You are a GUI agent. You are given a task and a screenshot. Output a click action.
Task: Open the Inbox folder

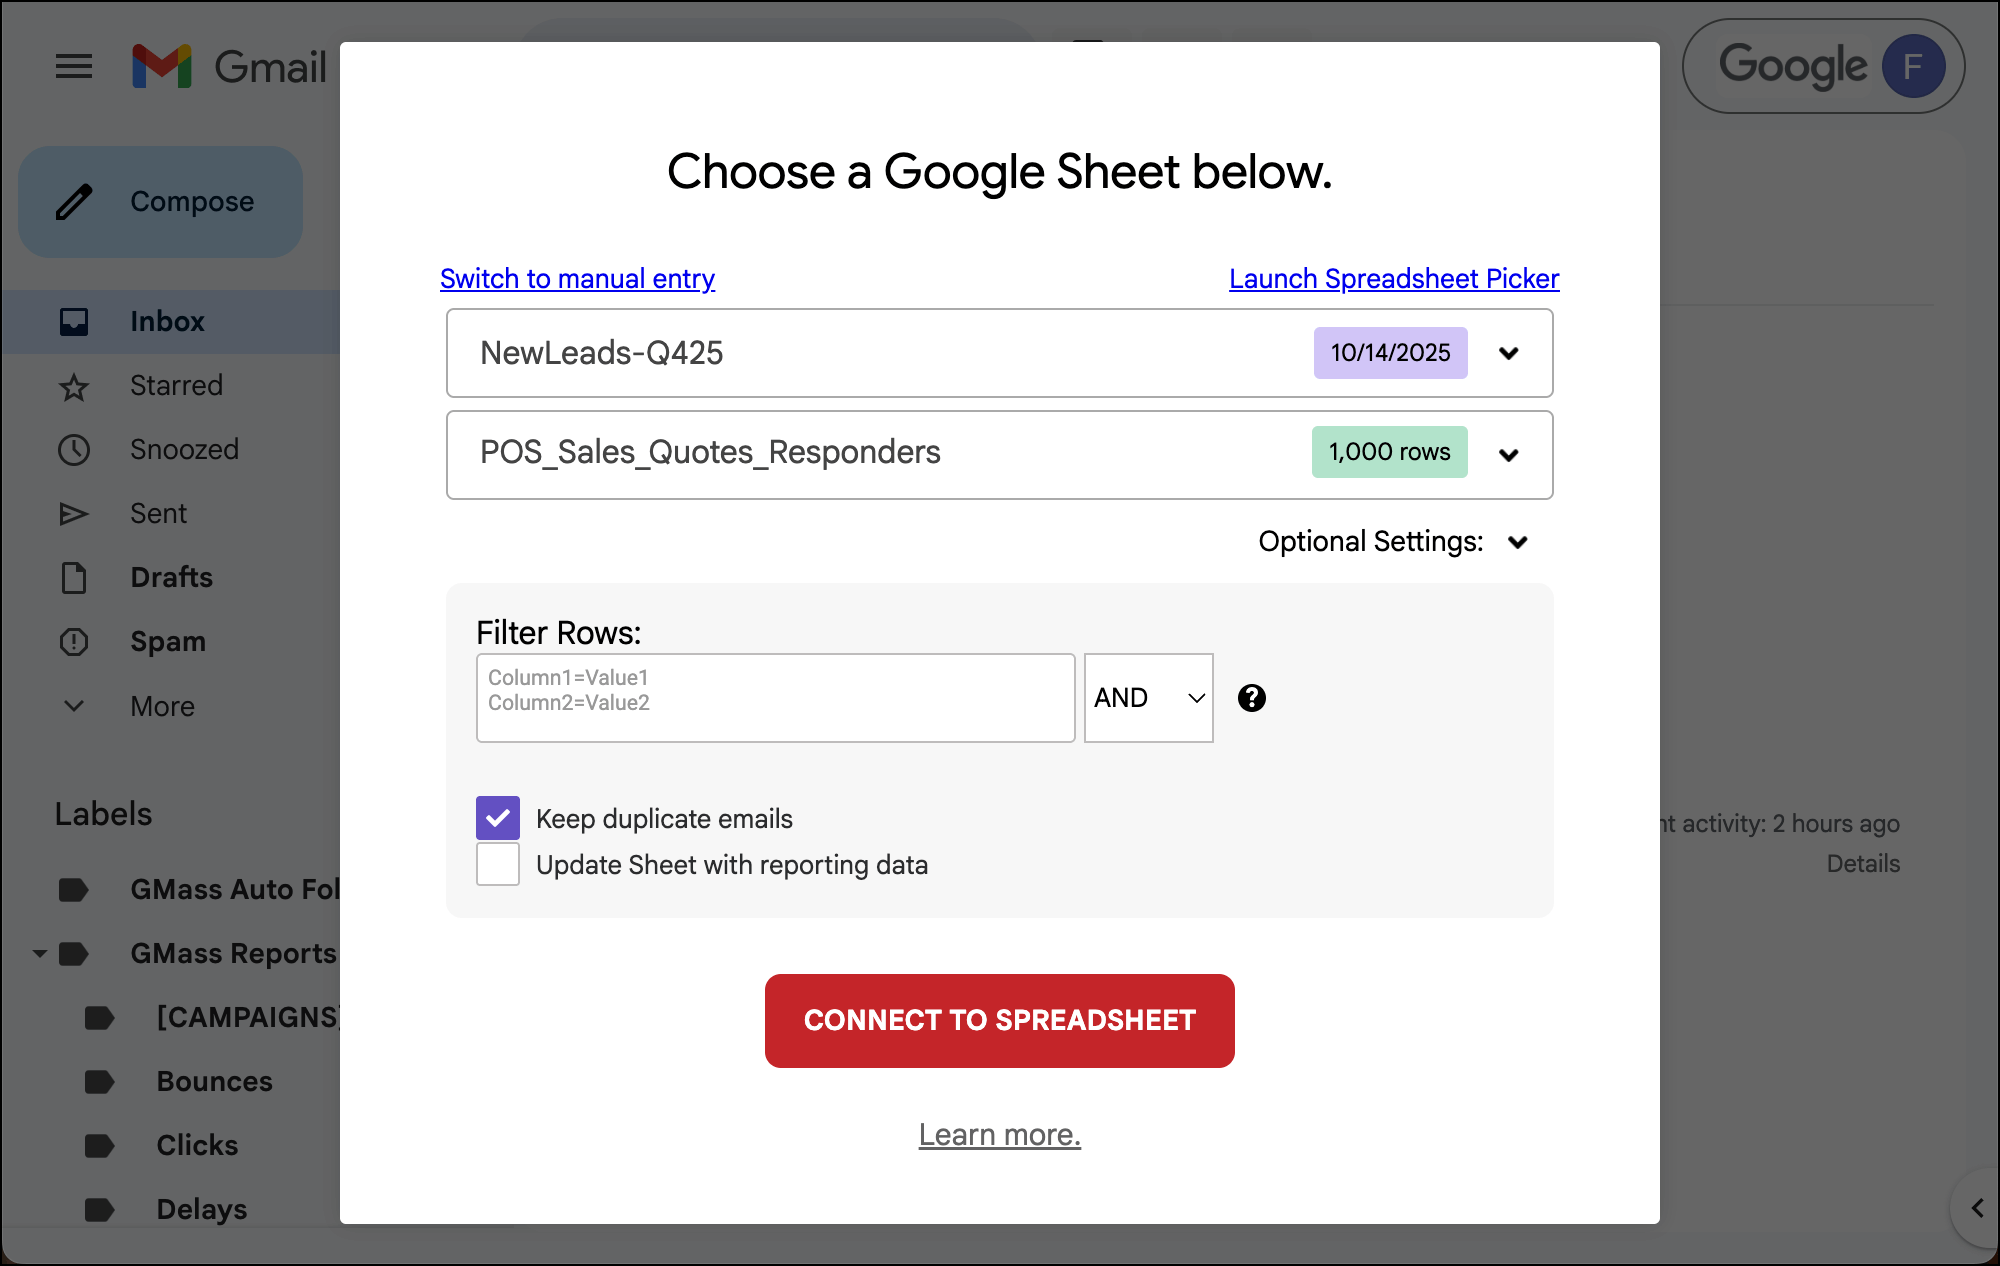pyautogui.click(x=167, y=322)
